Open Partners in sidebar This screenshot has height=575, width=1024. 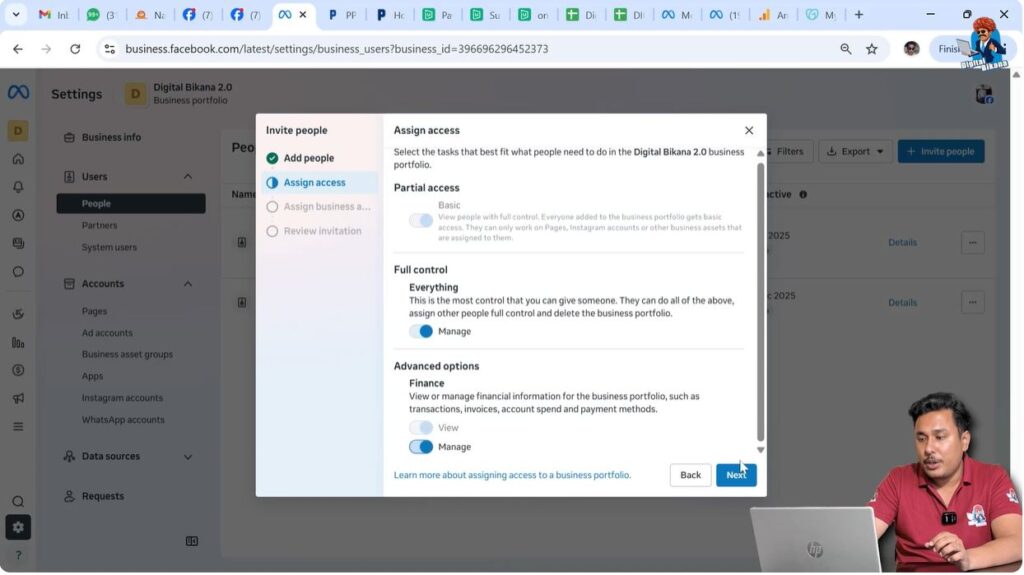99,225
